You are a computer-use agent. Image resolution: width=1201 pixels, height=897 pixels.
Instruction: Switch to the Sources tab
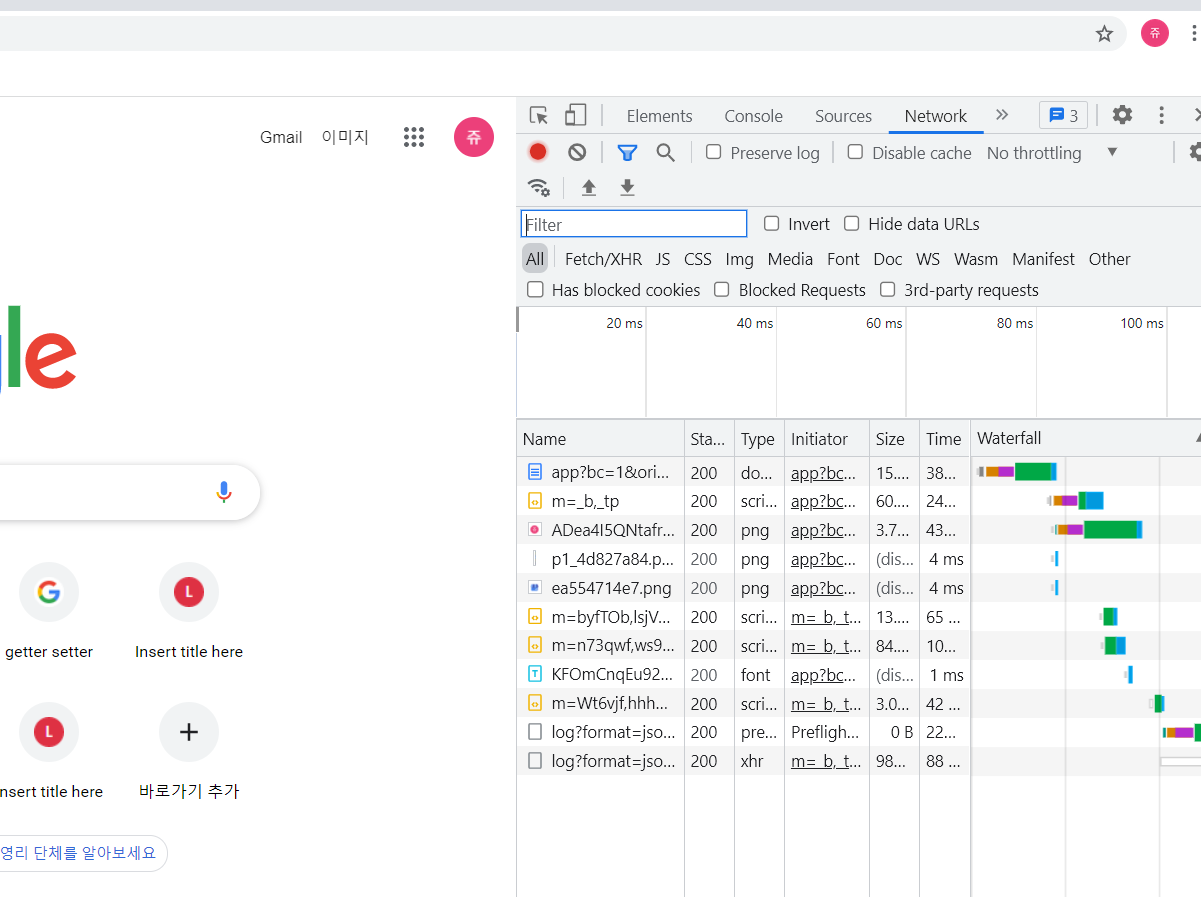pyautogui.click(x=843, y=116)
